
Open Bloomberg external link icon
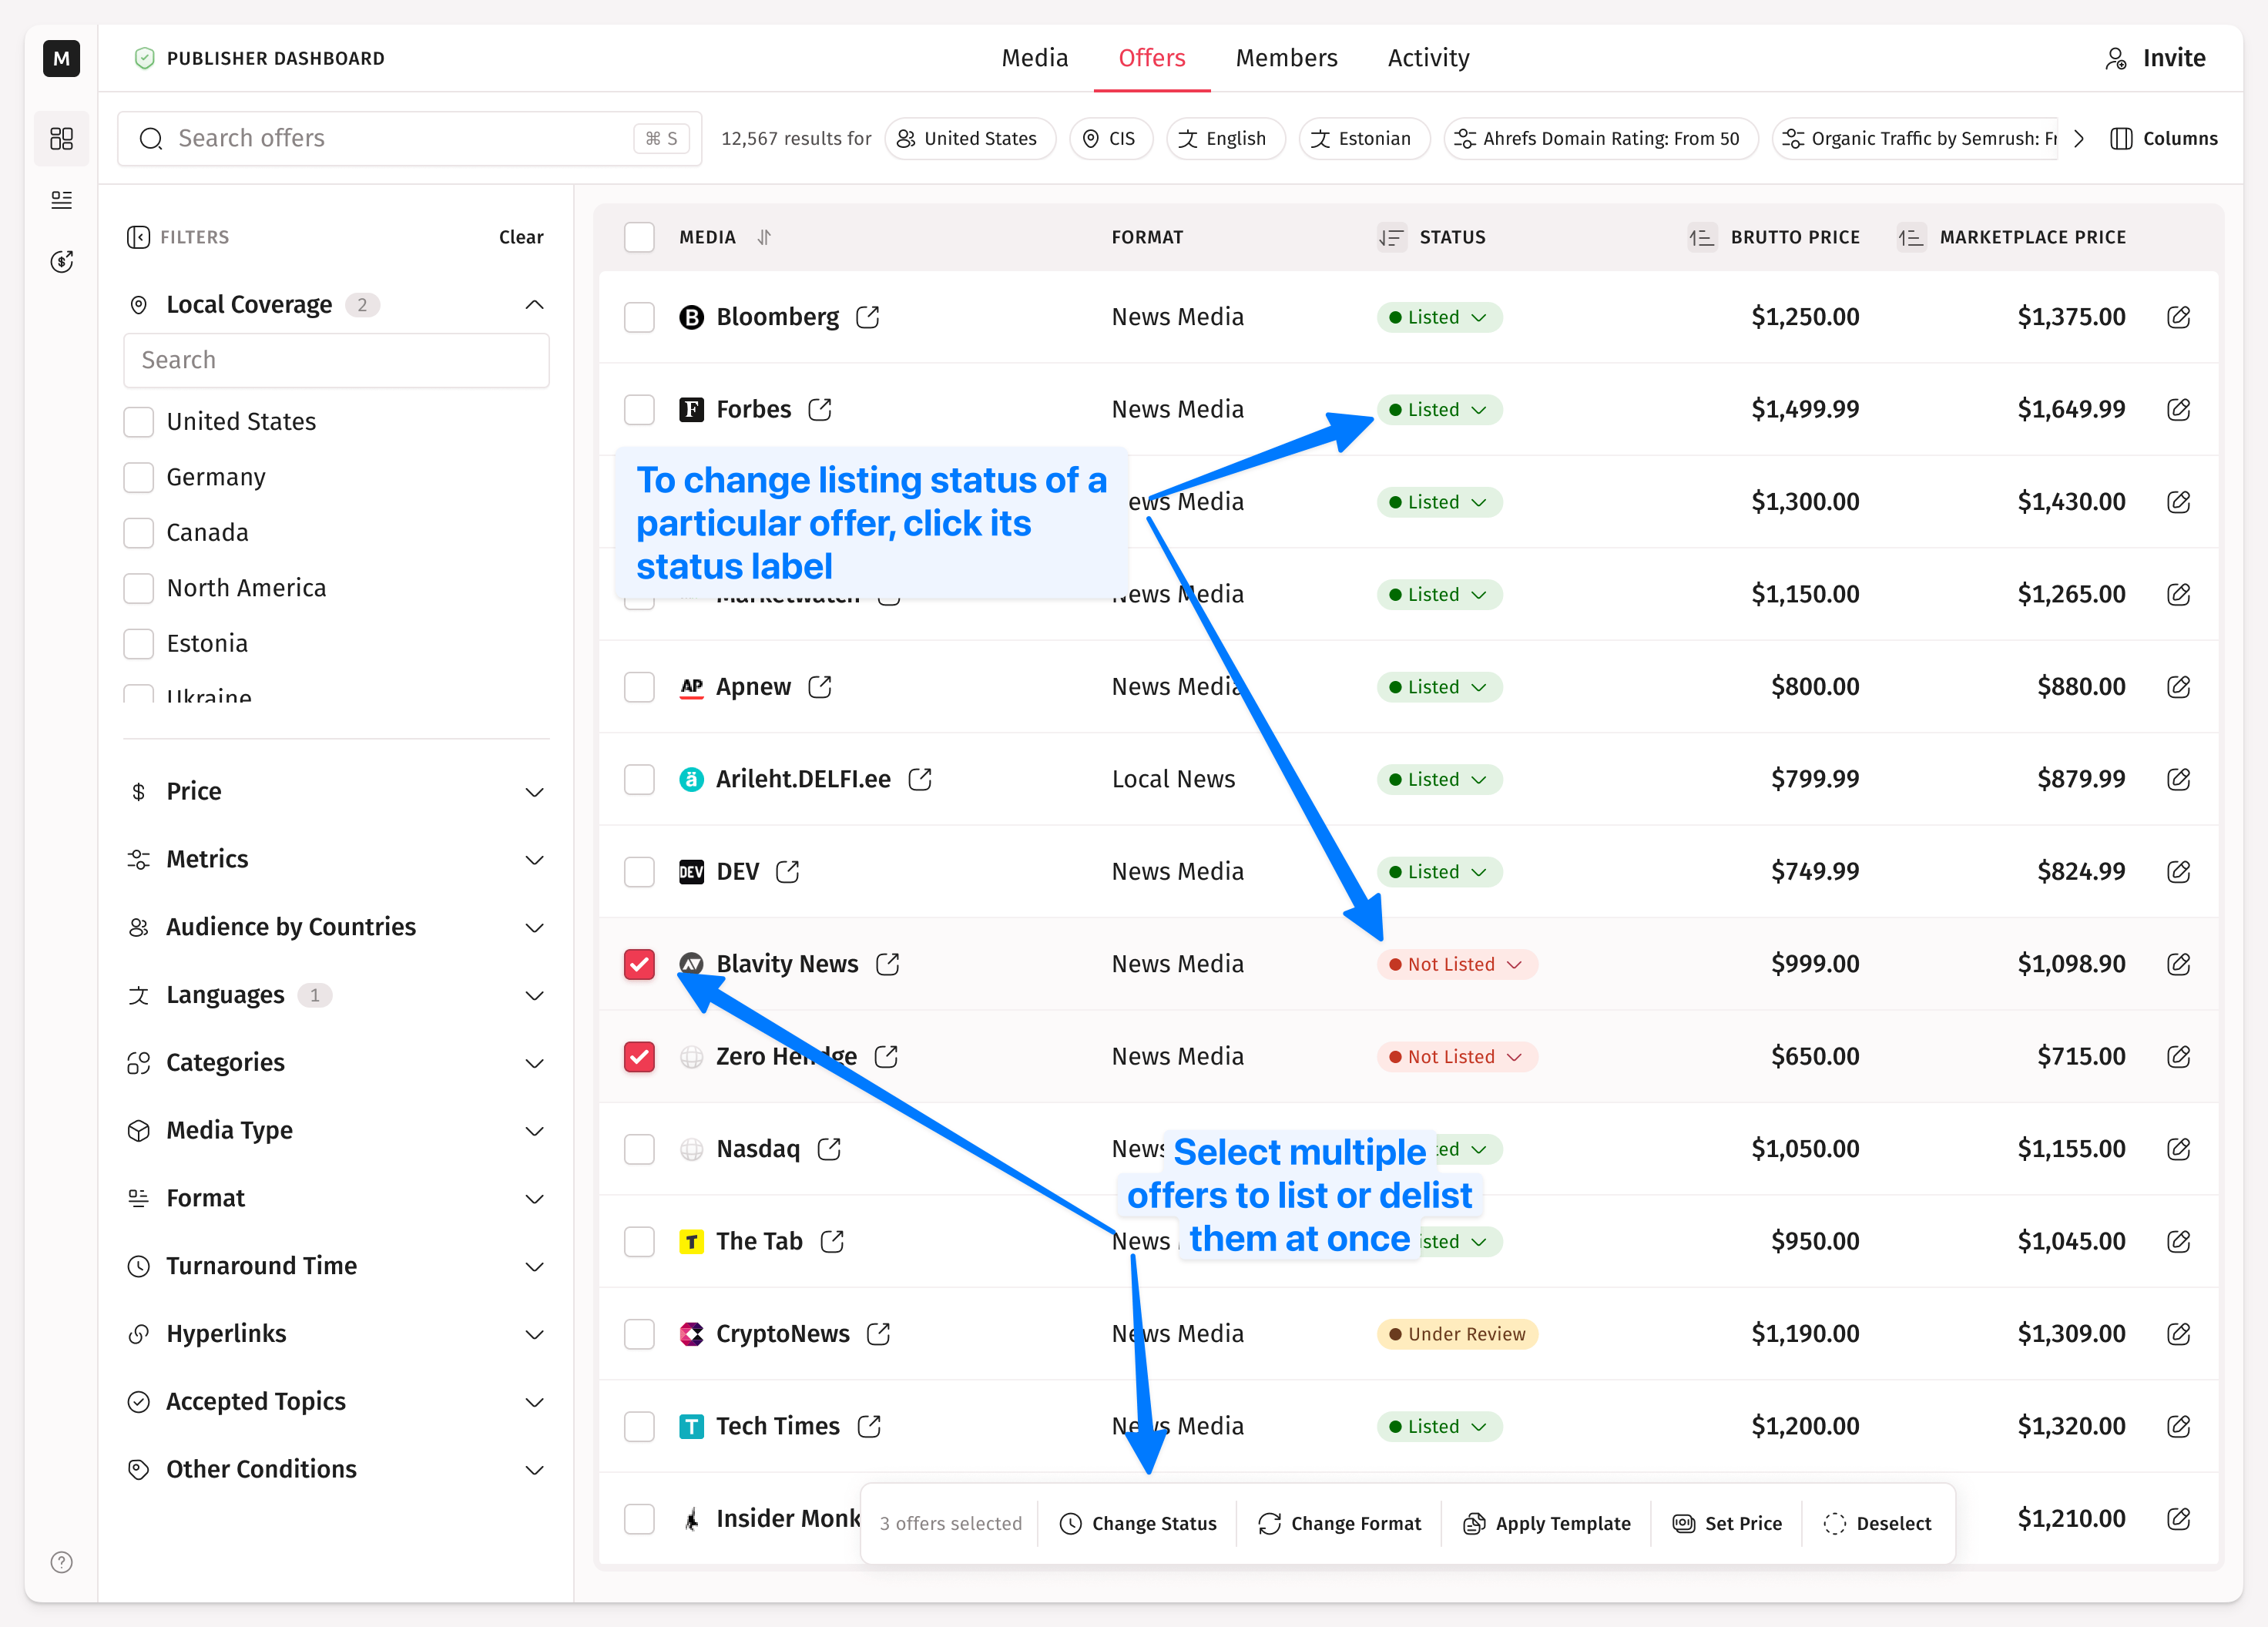[867, 317]
